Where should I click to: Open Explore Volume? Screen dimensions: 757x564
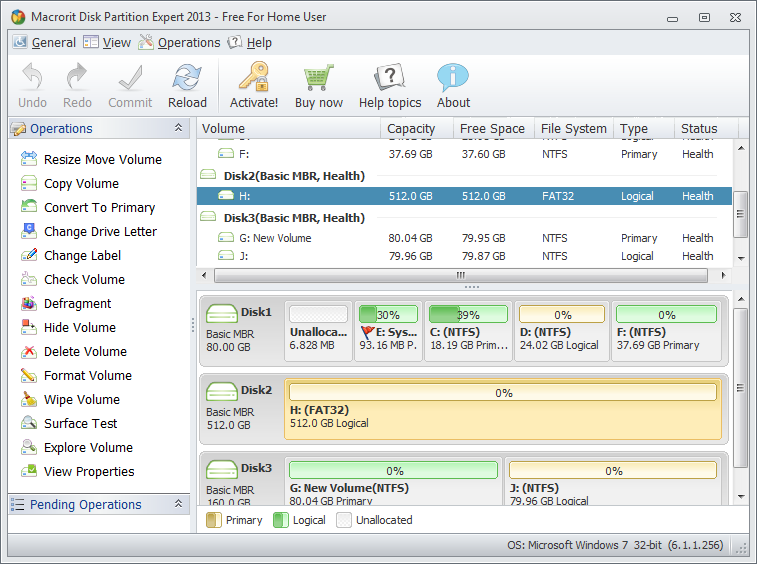click(77, 447)
